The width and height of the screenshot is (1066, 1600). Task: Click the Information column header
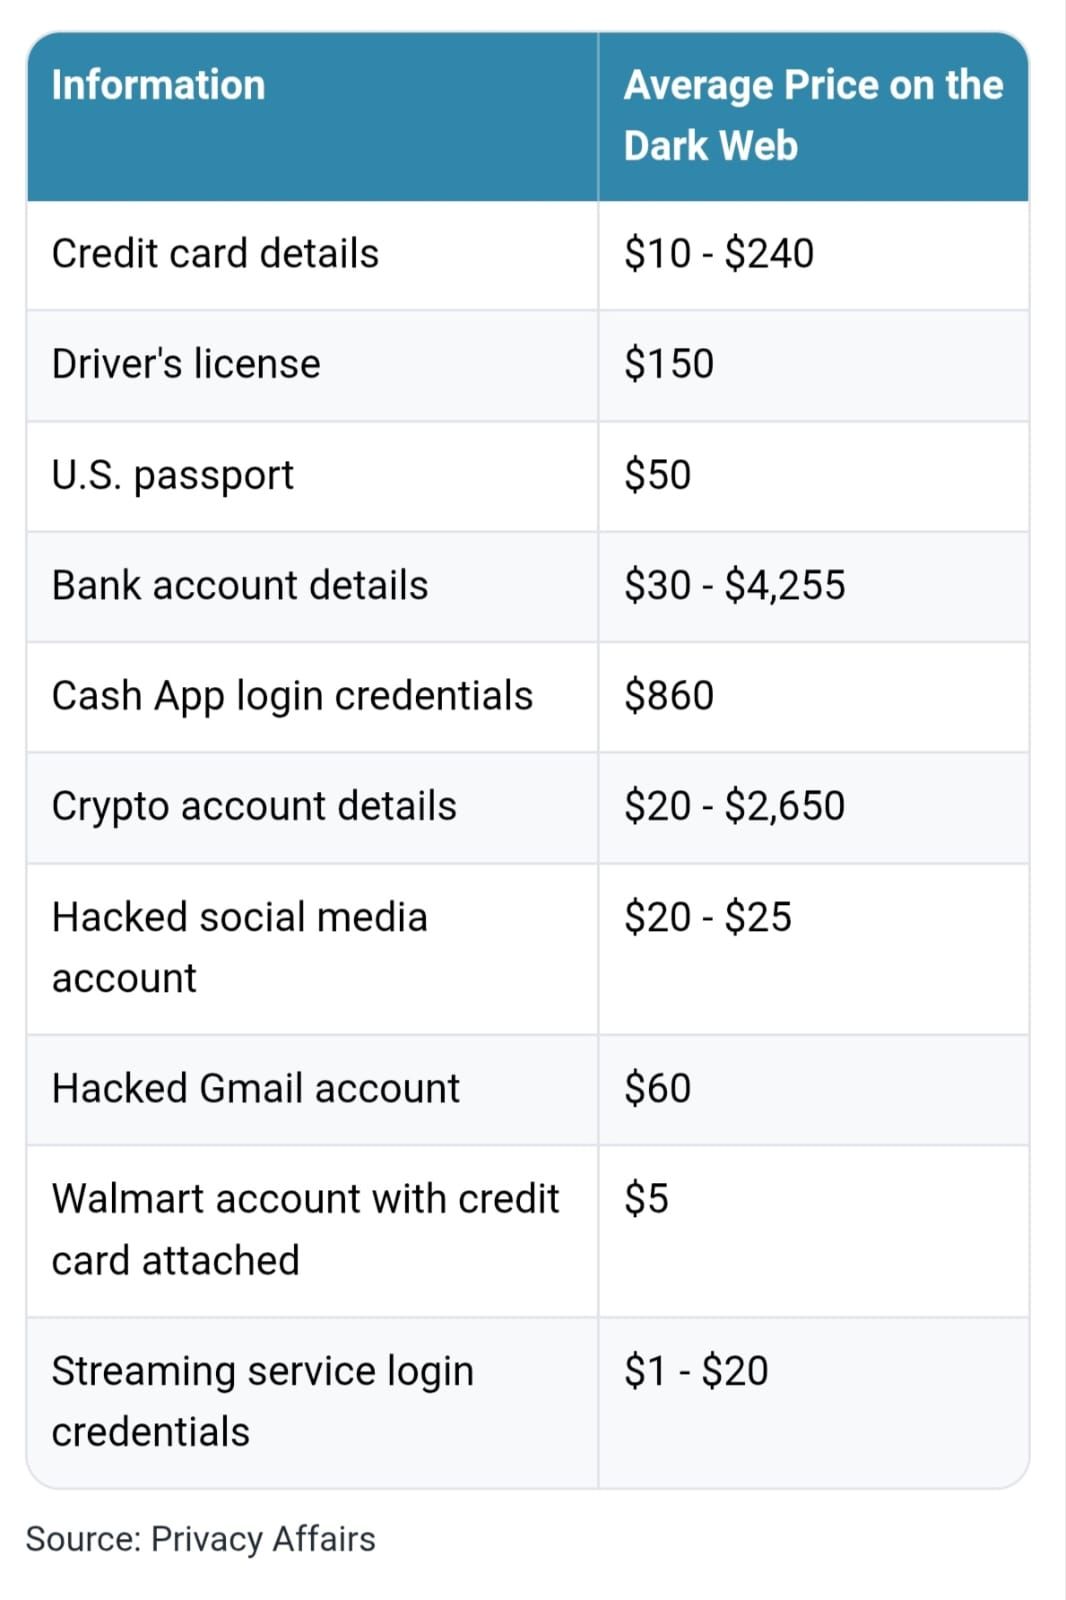point(158,85)
